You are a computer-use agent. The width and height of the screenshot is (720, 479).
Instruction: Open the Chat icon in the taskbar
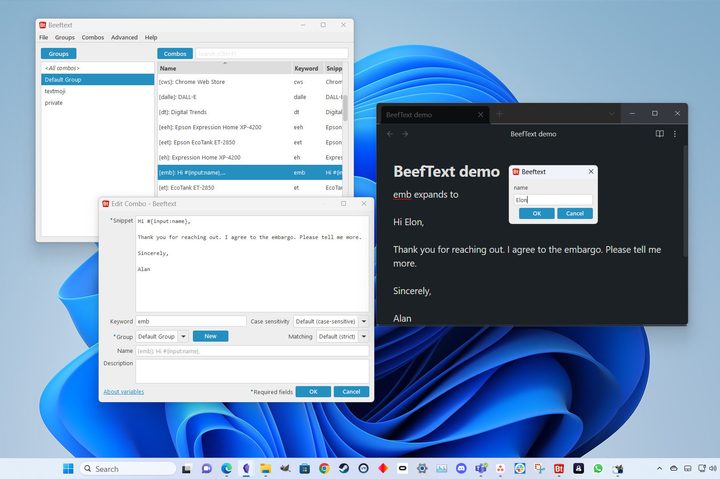pos(207,468)
